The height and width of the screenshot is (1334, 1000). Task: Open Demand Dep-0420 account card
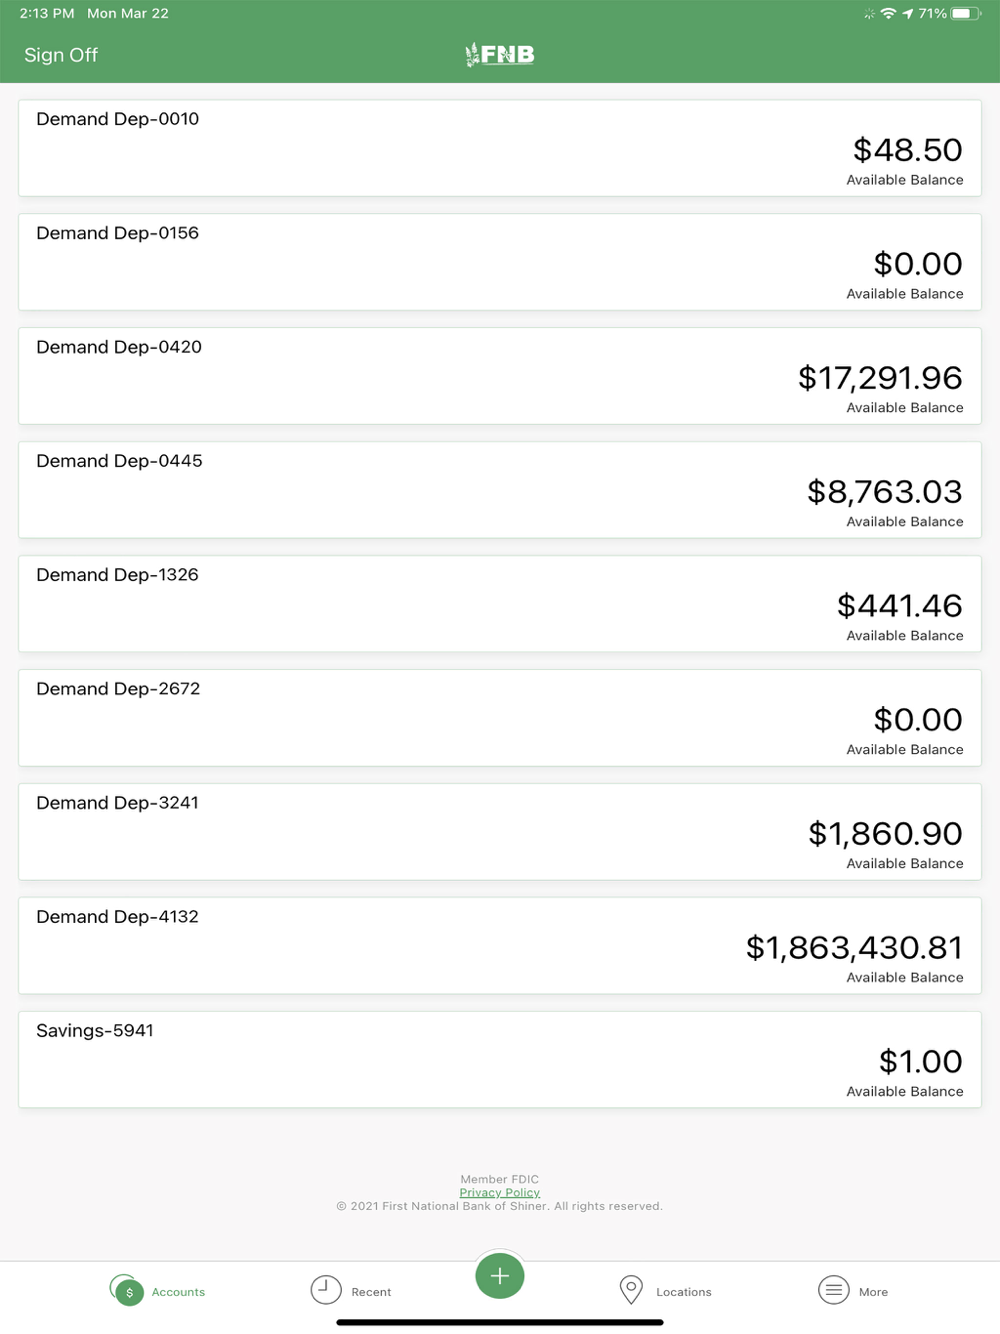(x=500, y=376)
